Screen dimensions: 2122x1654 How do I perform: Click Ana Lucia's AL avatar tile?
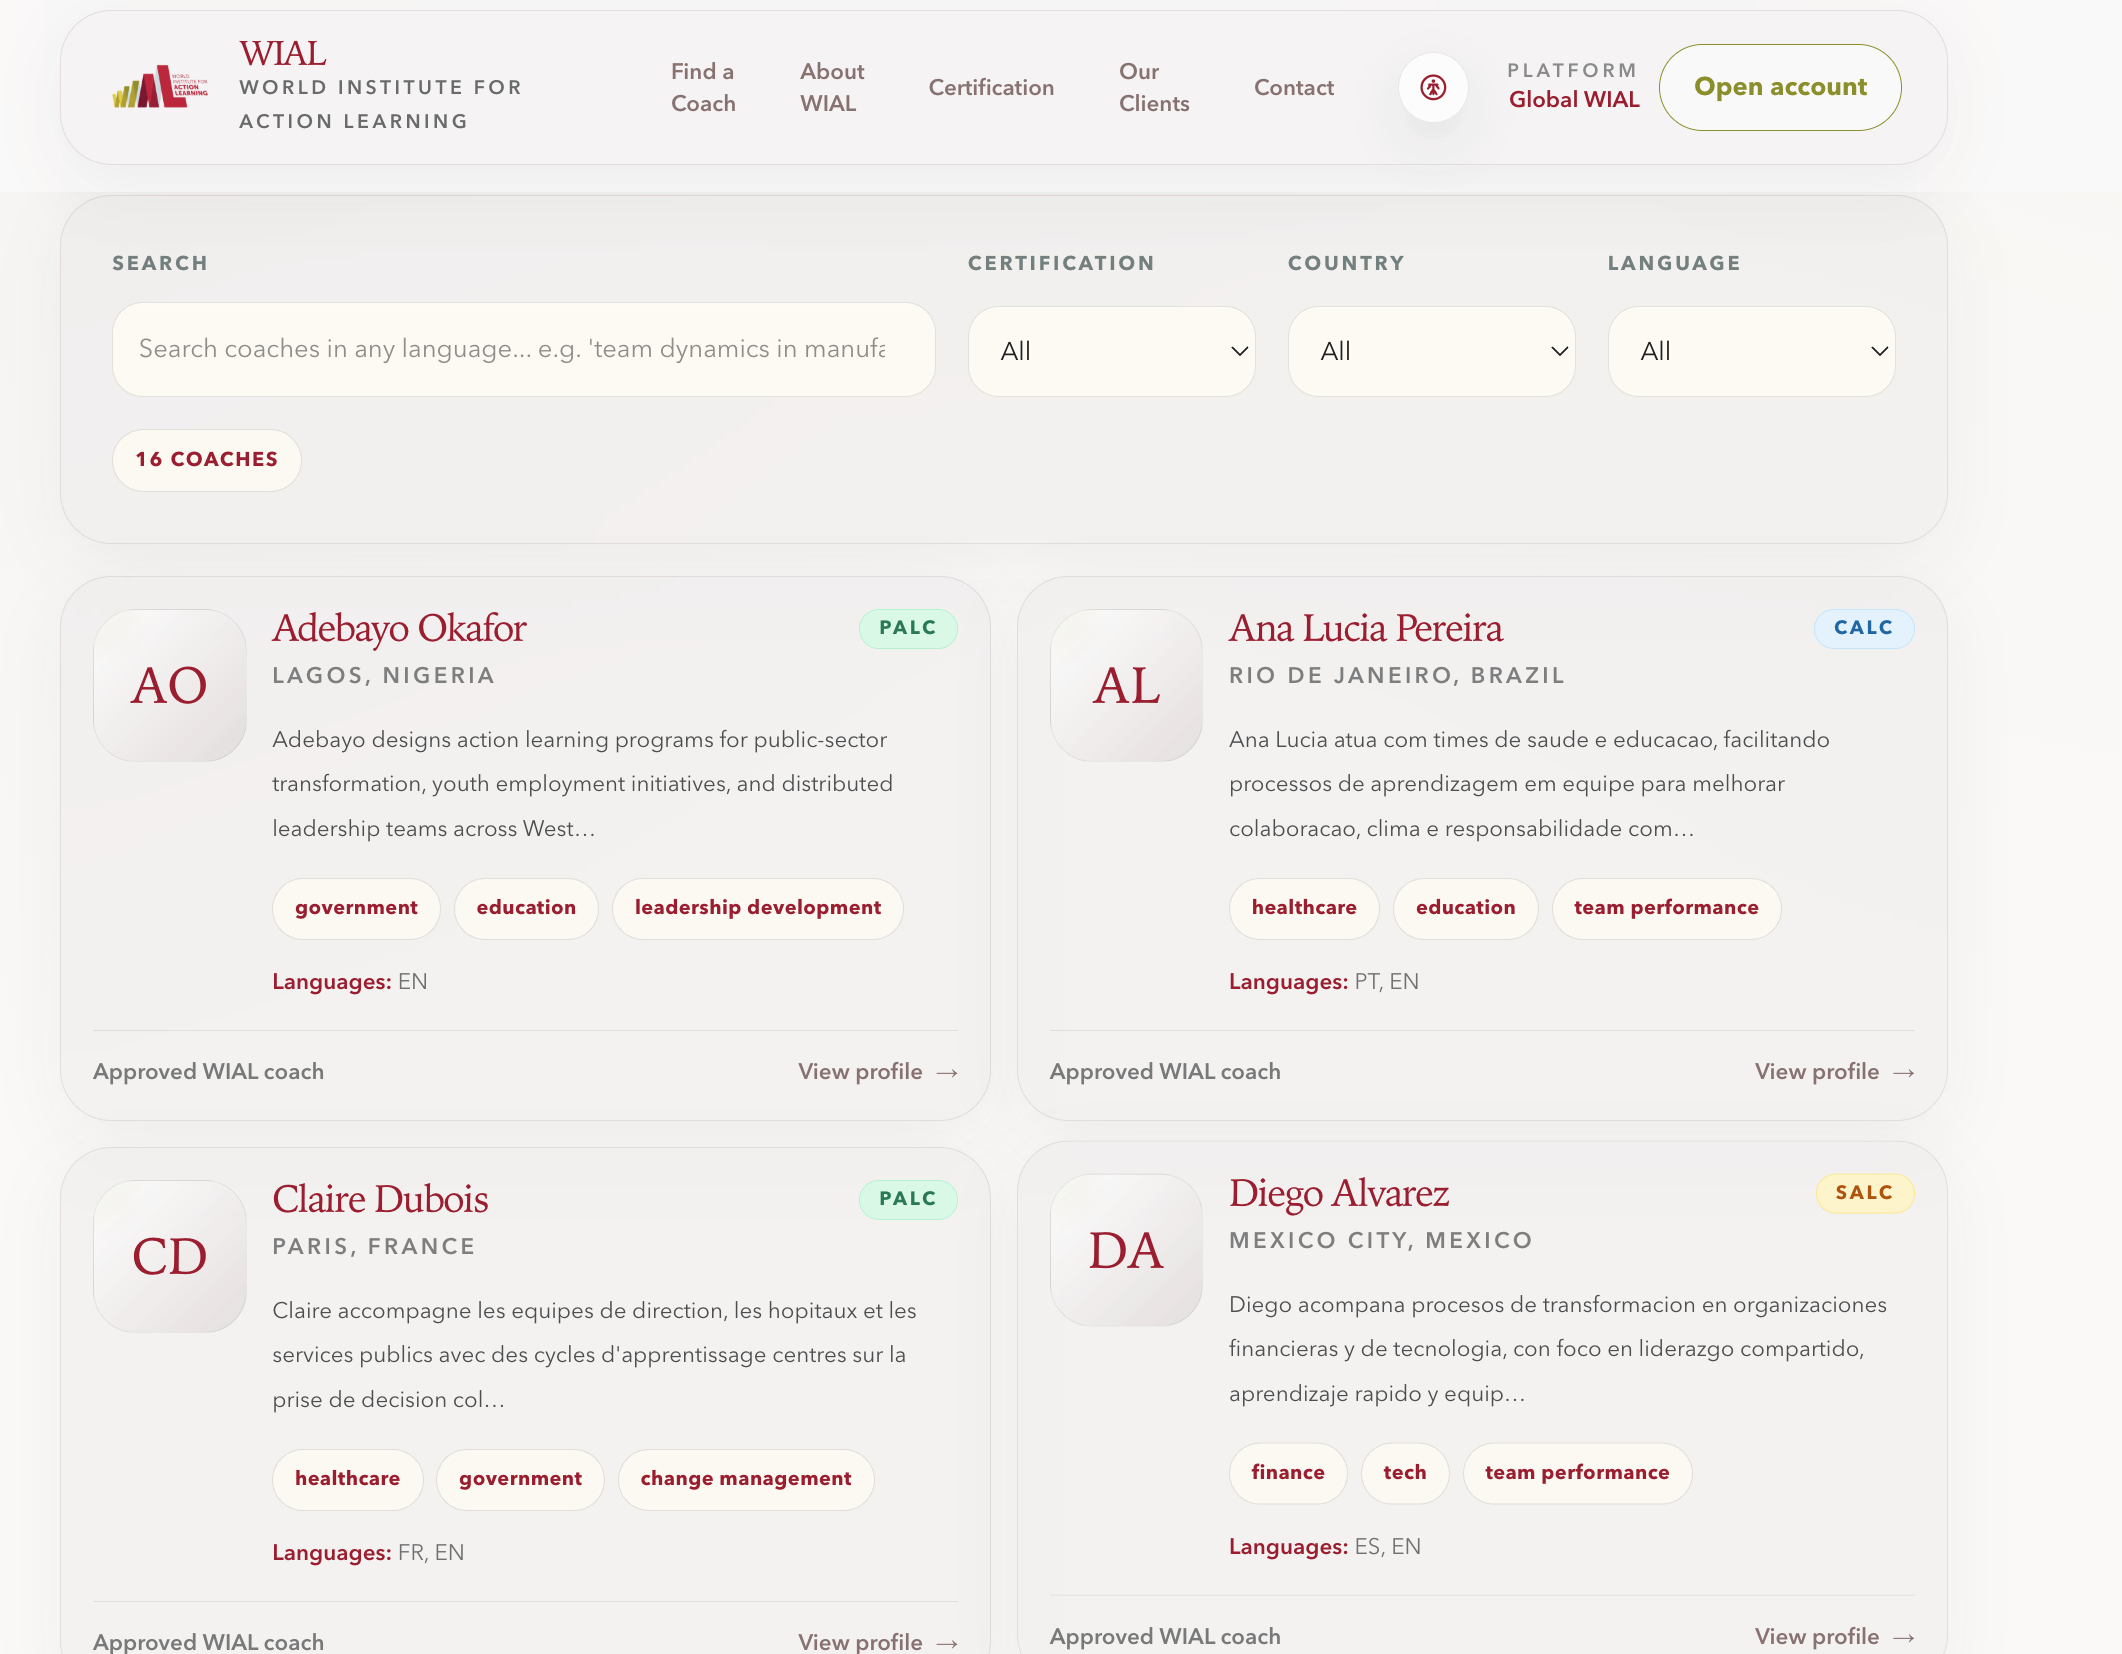point(1126,686)
